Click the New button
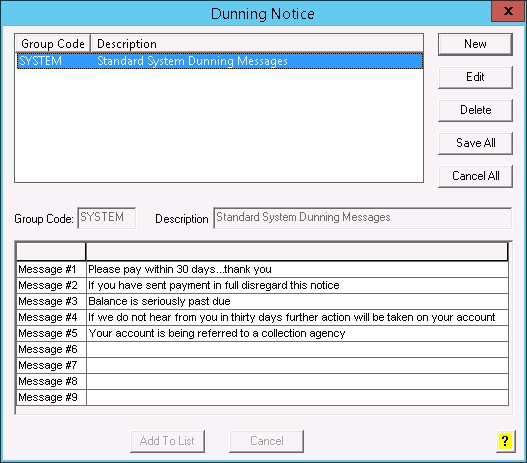The height and width of the screenshot is (463, 527). [475, 44]
